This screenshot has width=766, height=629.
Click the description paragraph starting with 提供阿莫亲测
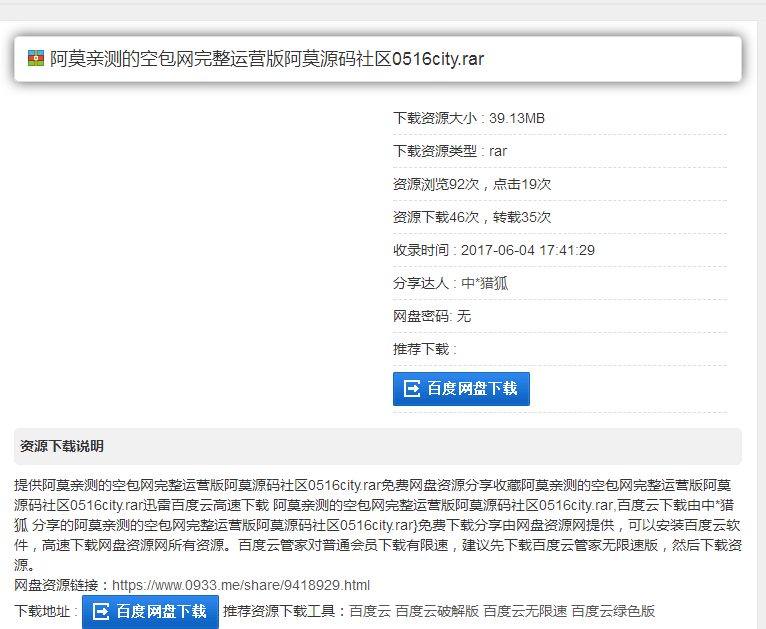pos(378,525)
